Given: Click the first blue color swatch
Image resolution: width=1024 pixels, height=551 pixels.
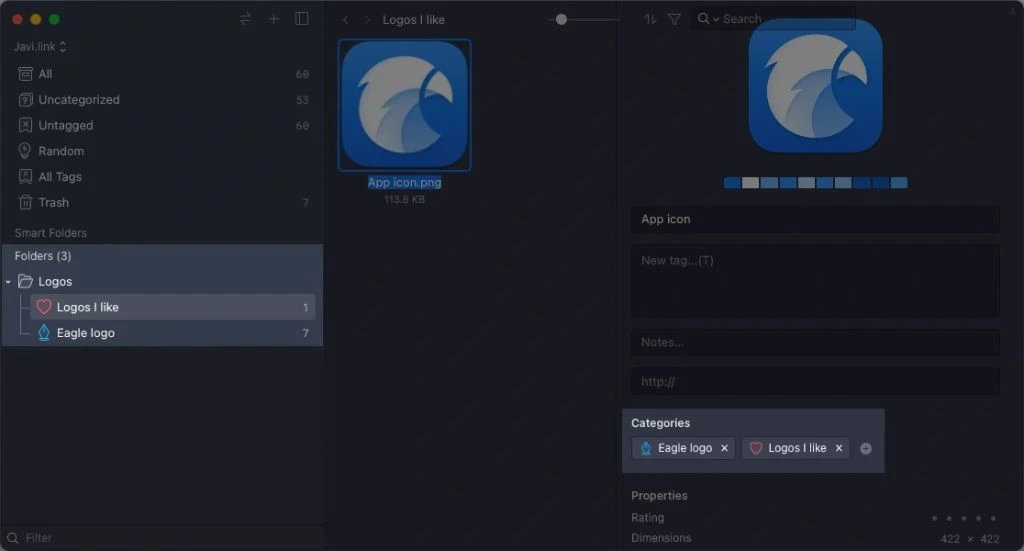Looking at the screenshot, I should click(732, 183).
